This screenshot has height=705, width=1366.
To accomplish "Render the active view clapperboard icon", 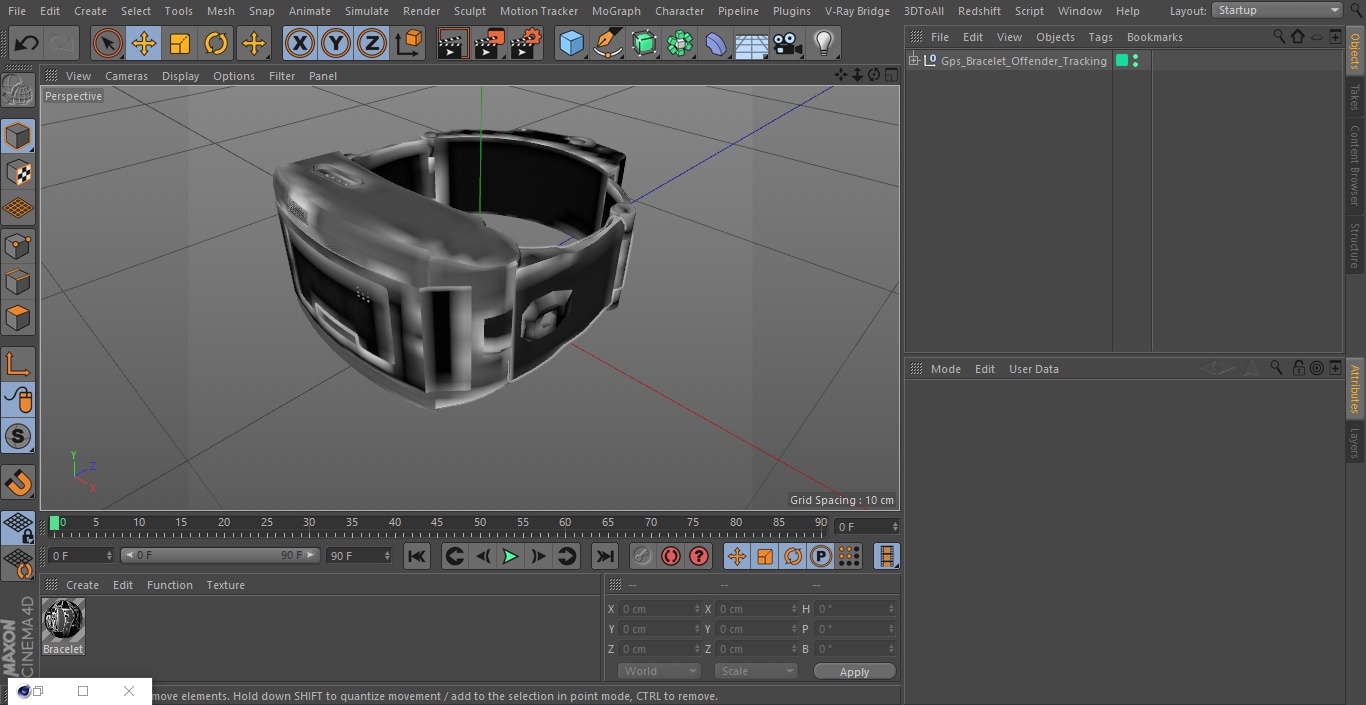I will pos(453,43).
